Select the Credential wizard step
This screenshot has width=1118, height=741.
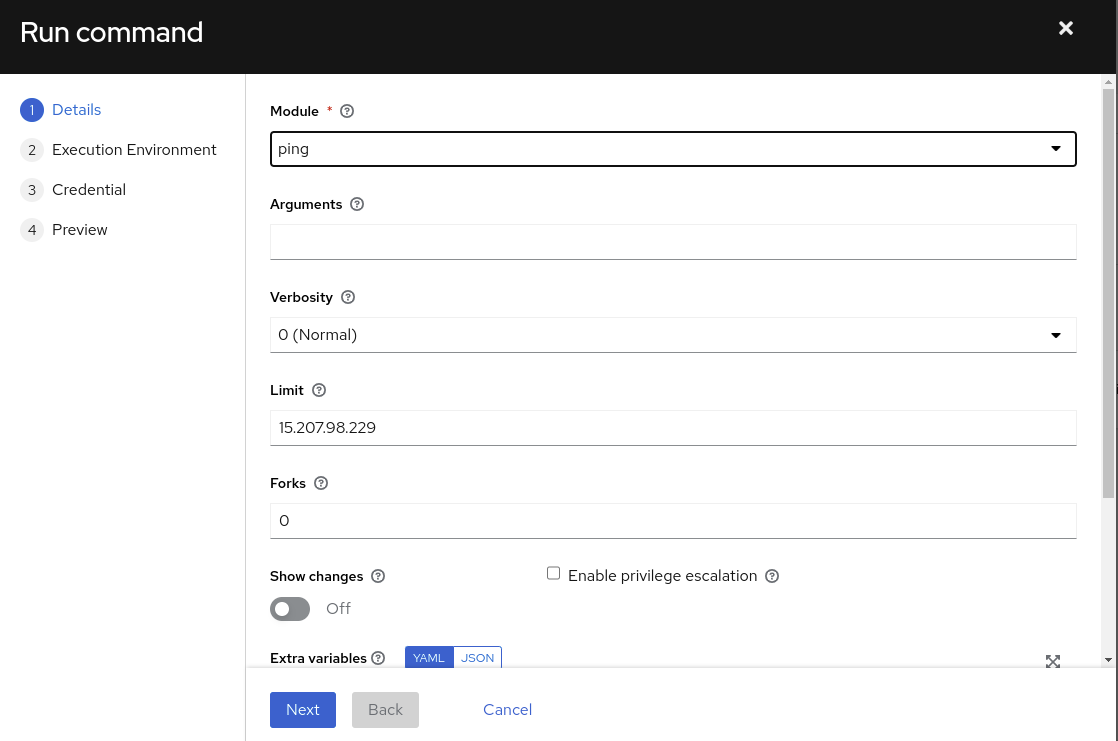coord(89,190)
